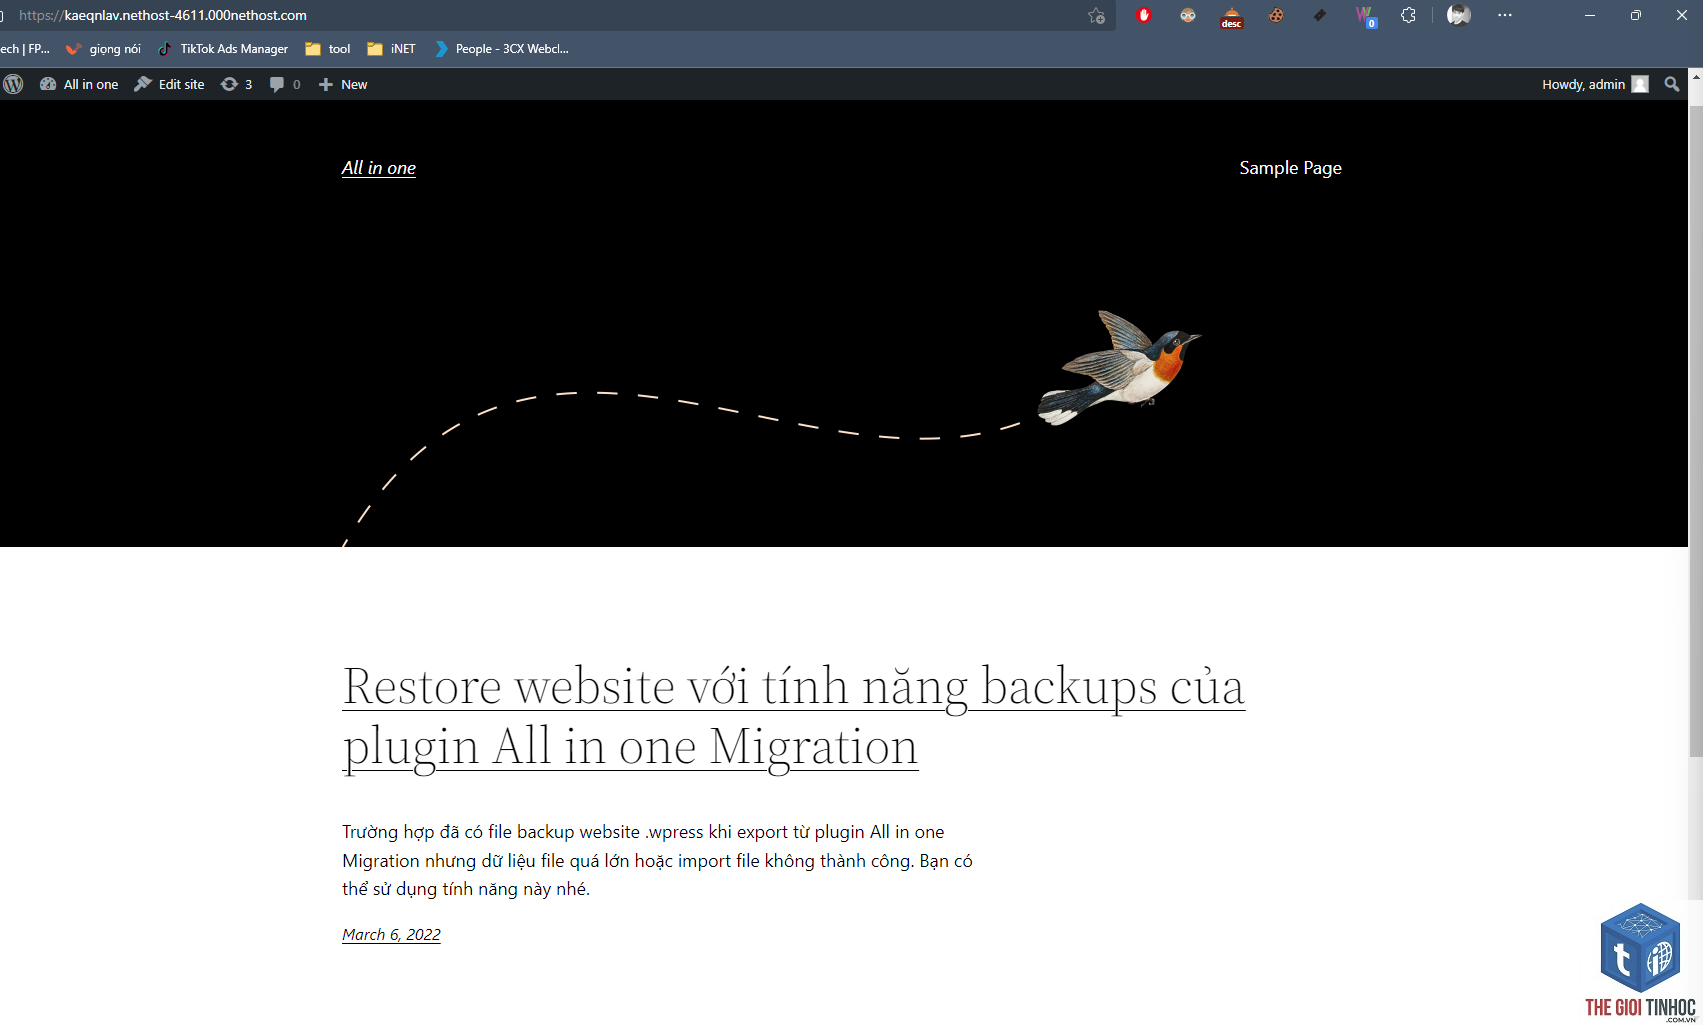Open the tool bookmarks folder

pyautogui.click(x=328, y=48)
